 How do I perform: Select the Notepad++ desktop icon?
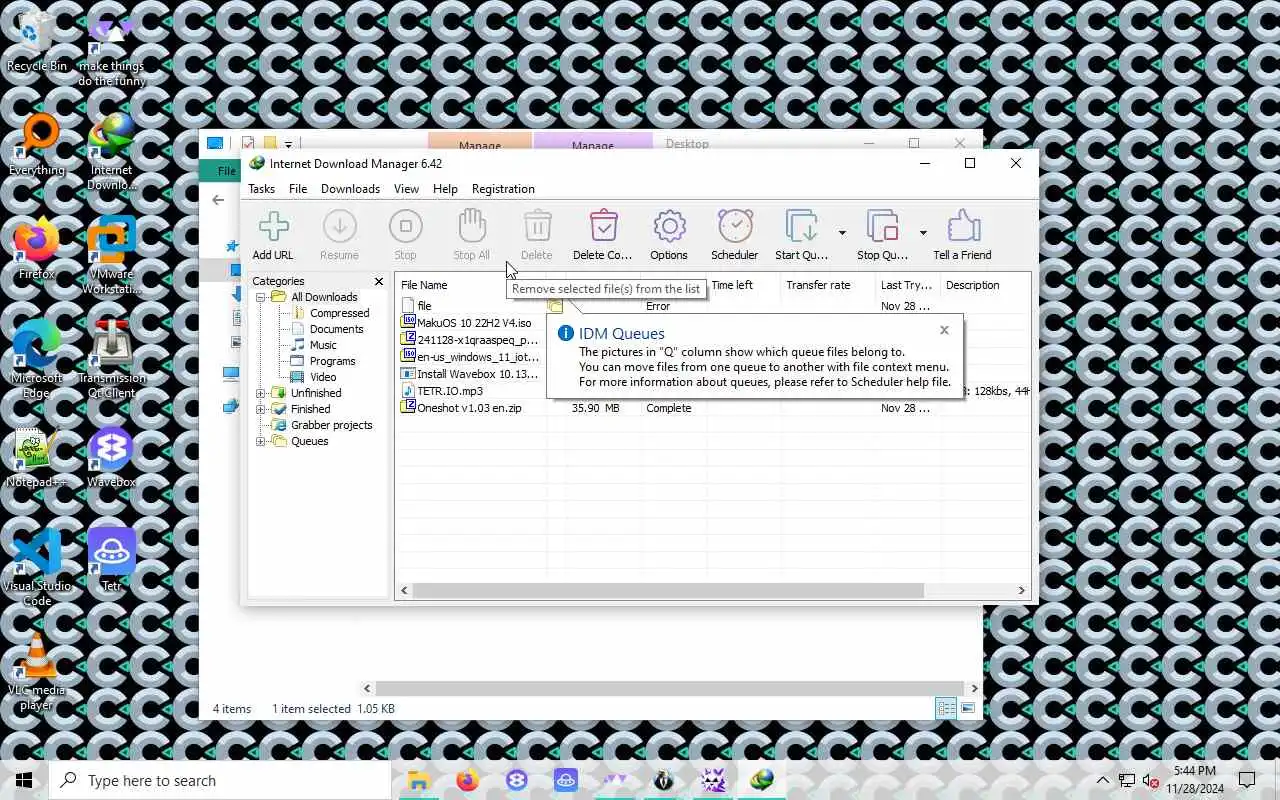37,458
